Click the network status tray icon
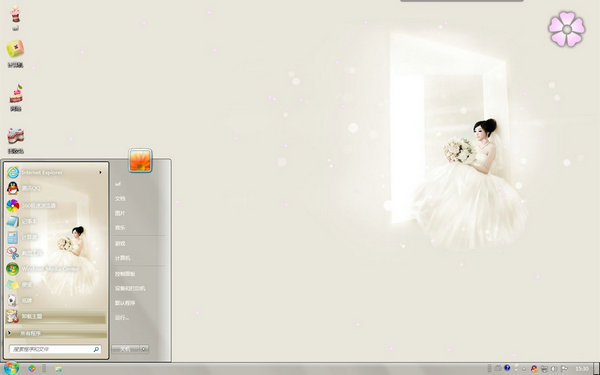This screenshot has height=375, width=600. [544, 369]
